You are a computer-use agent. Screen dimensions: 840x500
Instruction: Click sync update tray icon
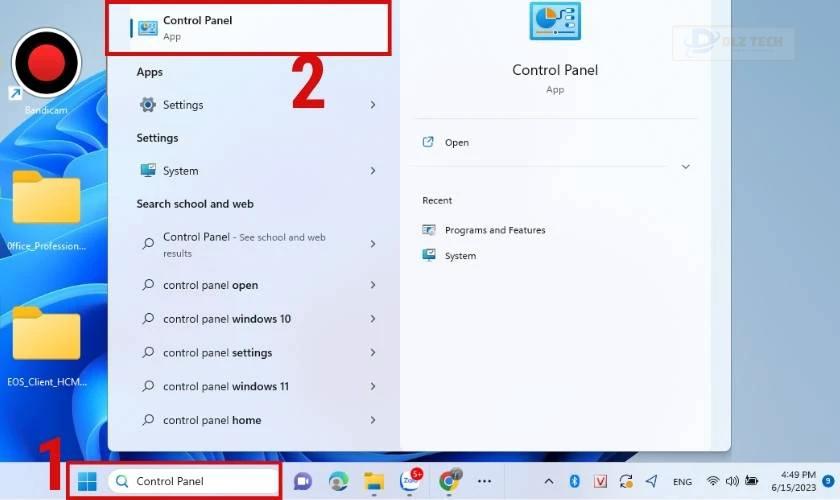626,481
